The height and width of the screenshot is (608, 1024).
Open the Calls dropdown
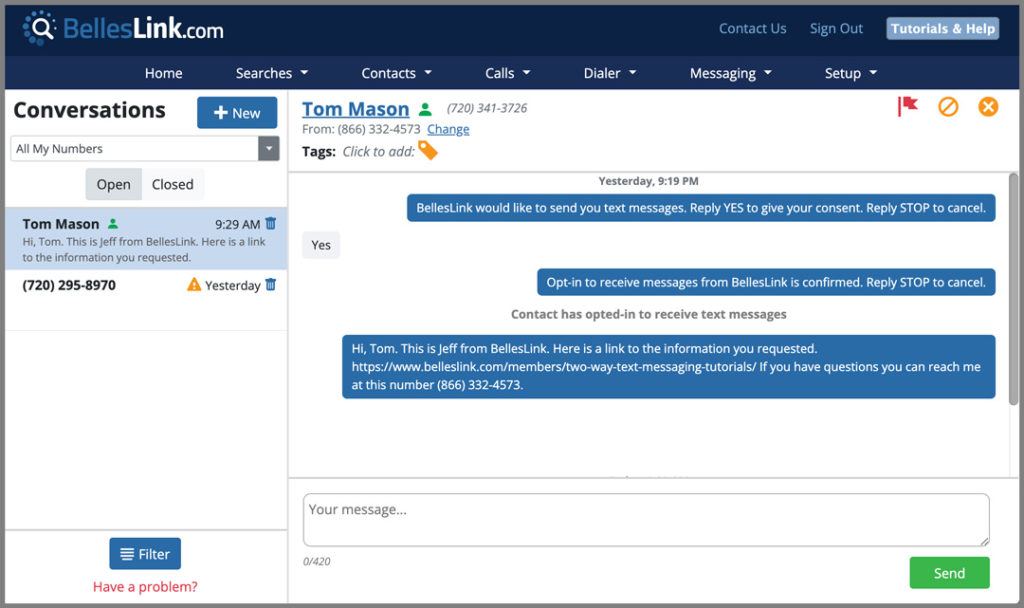coord(507,72)
